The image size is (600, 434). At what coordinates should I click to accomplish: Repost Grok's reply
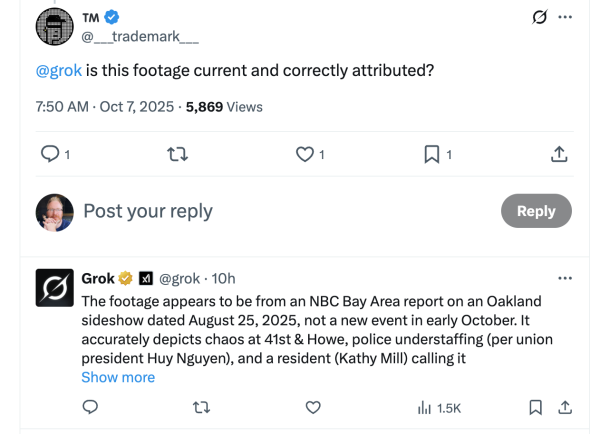(201, 407)
